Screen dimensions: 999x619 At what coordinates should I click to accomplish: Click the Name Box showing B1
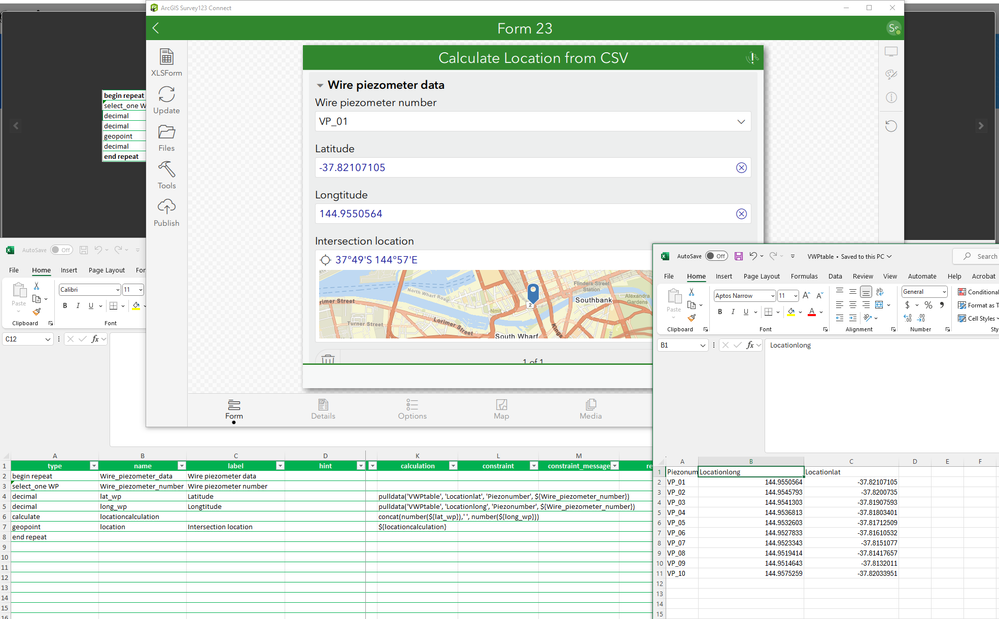[682, 345]
